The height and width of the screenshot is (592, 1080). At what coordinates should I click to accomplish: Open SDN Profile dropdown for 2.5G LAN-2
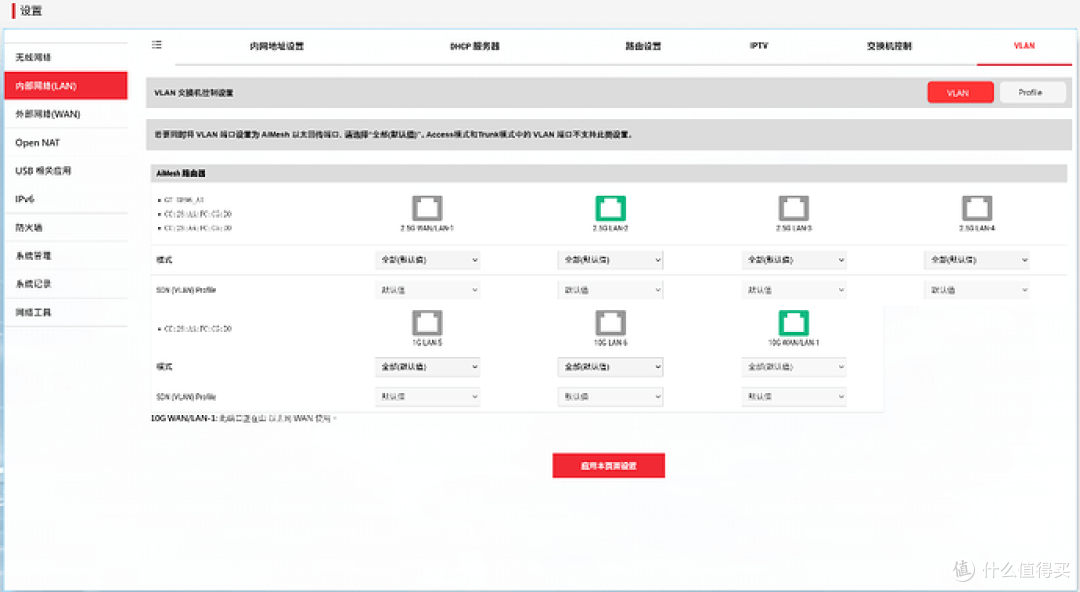point(610,290)
